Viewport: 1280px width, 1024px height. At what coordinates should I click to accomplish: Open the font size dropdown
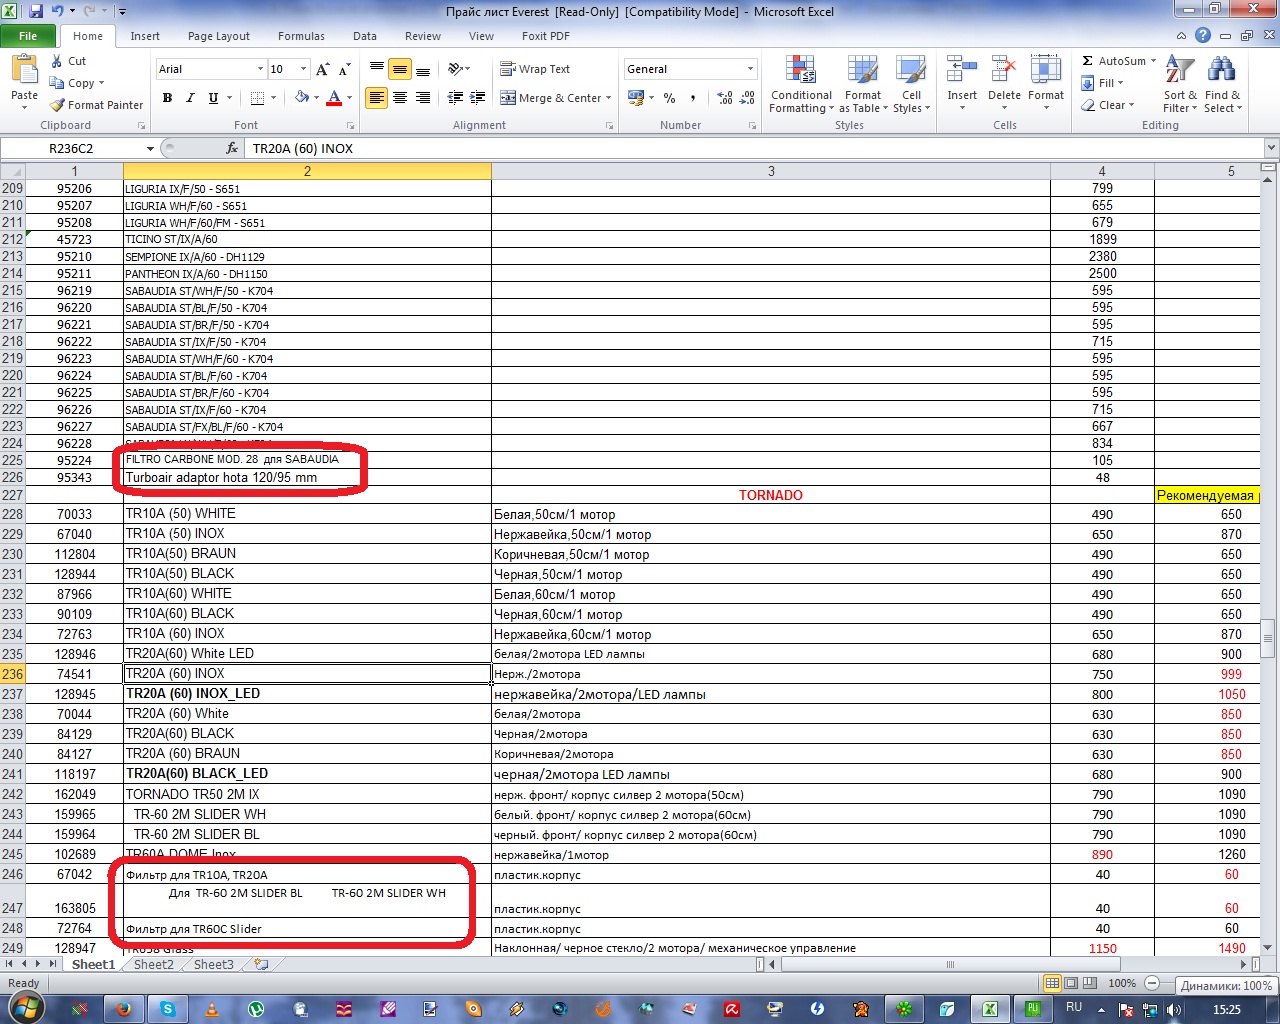(x=303, y=69)
